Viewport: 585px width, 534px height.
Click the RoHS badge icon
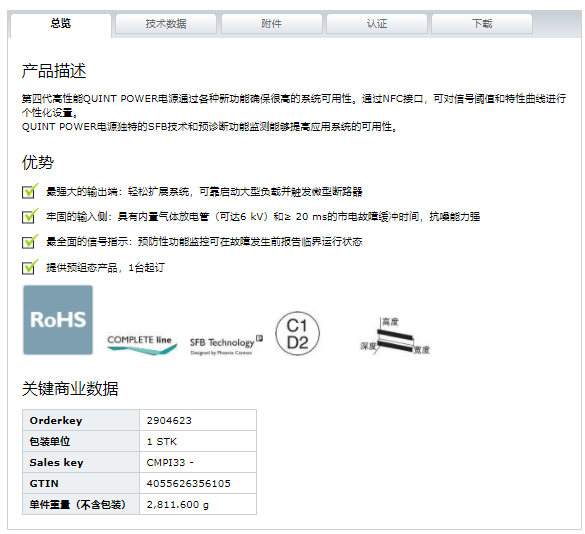tap(58, 320)
